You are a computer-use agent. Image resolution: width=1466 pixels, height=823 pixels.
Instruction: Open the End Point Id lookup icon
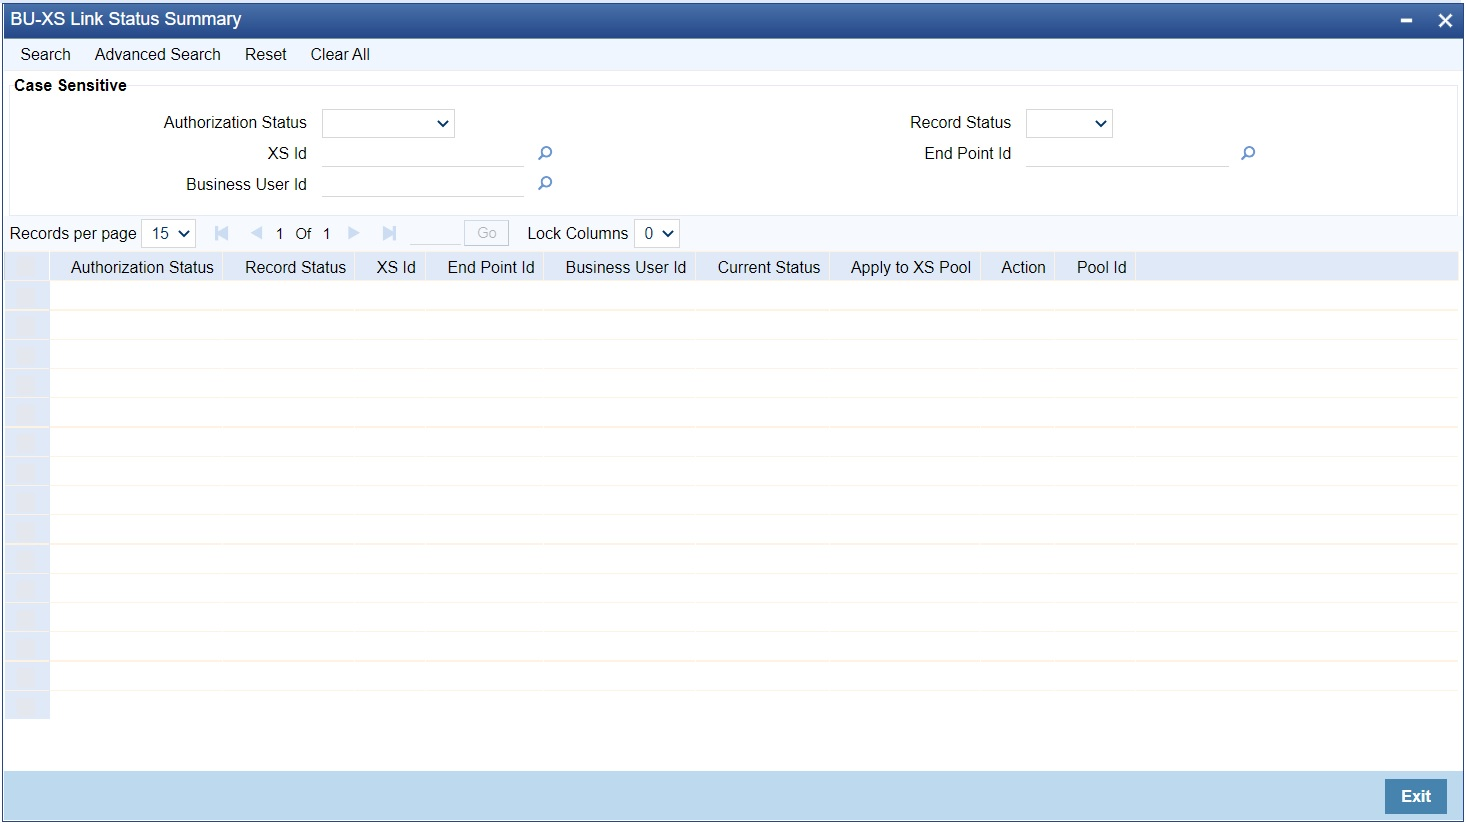click(x=1248, y=153)
